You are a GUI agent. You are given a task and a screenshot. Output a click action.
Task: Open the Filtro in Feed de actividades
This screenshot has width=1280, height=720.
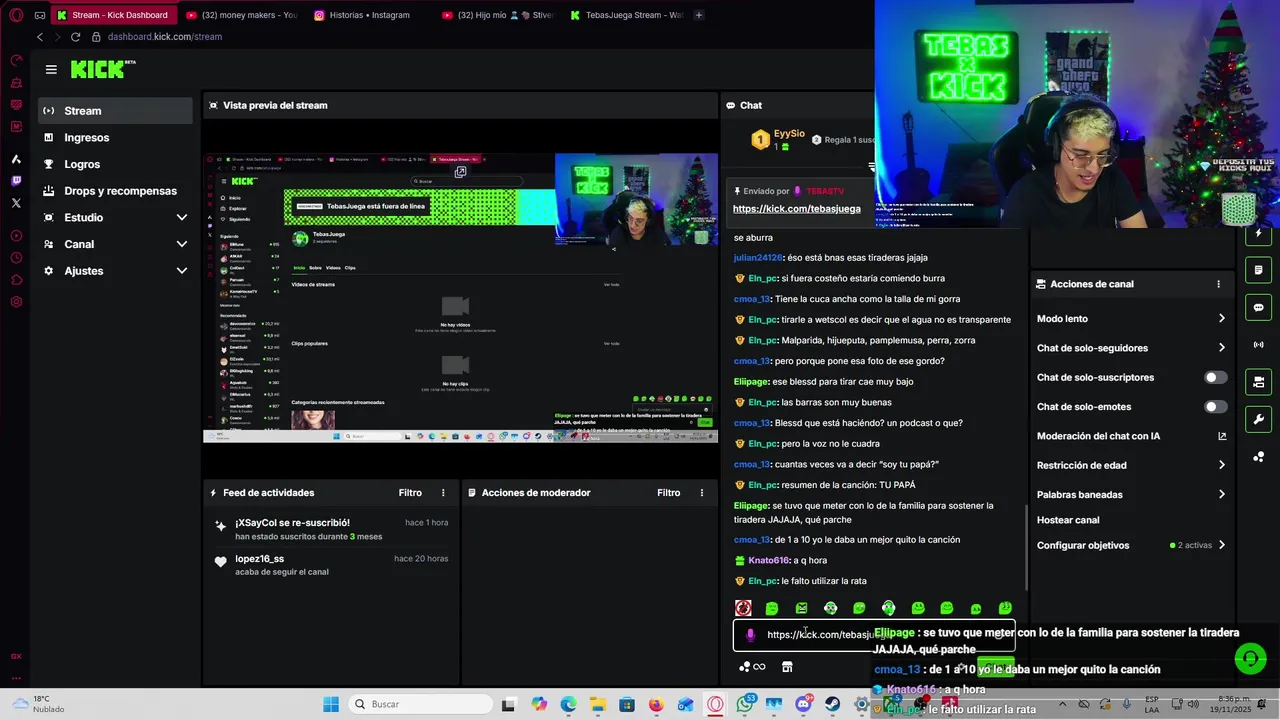[410, 493]
